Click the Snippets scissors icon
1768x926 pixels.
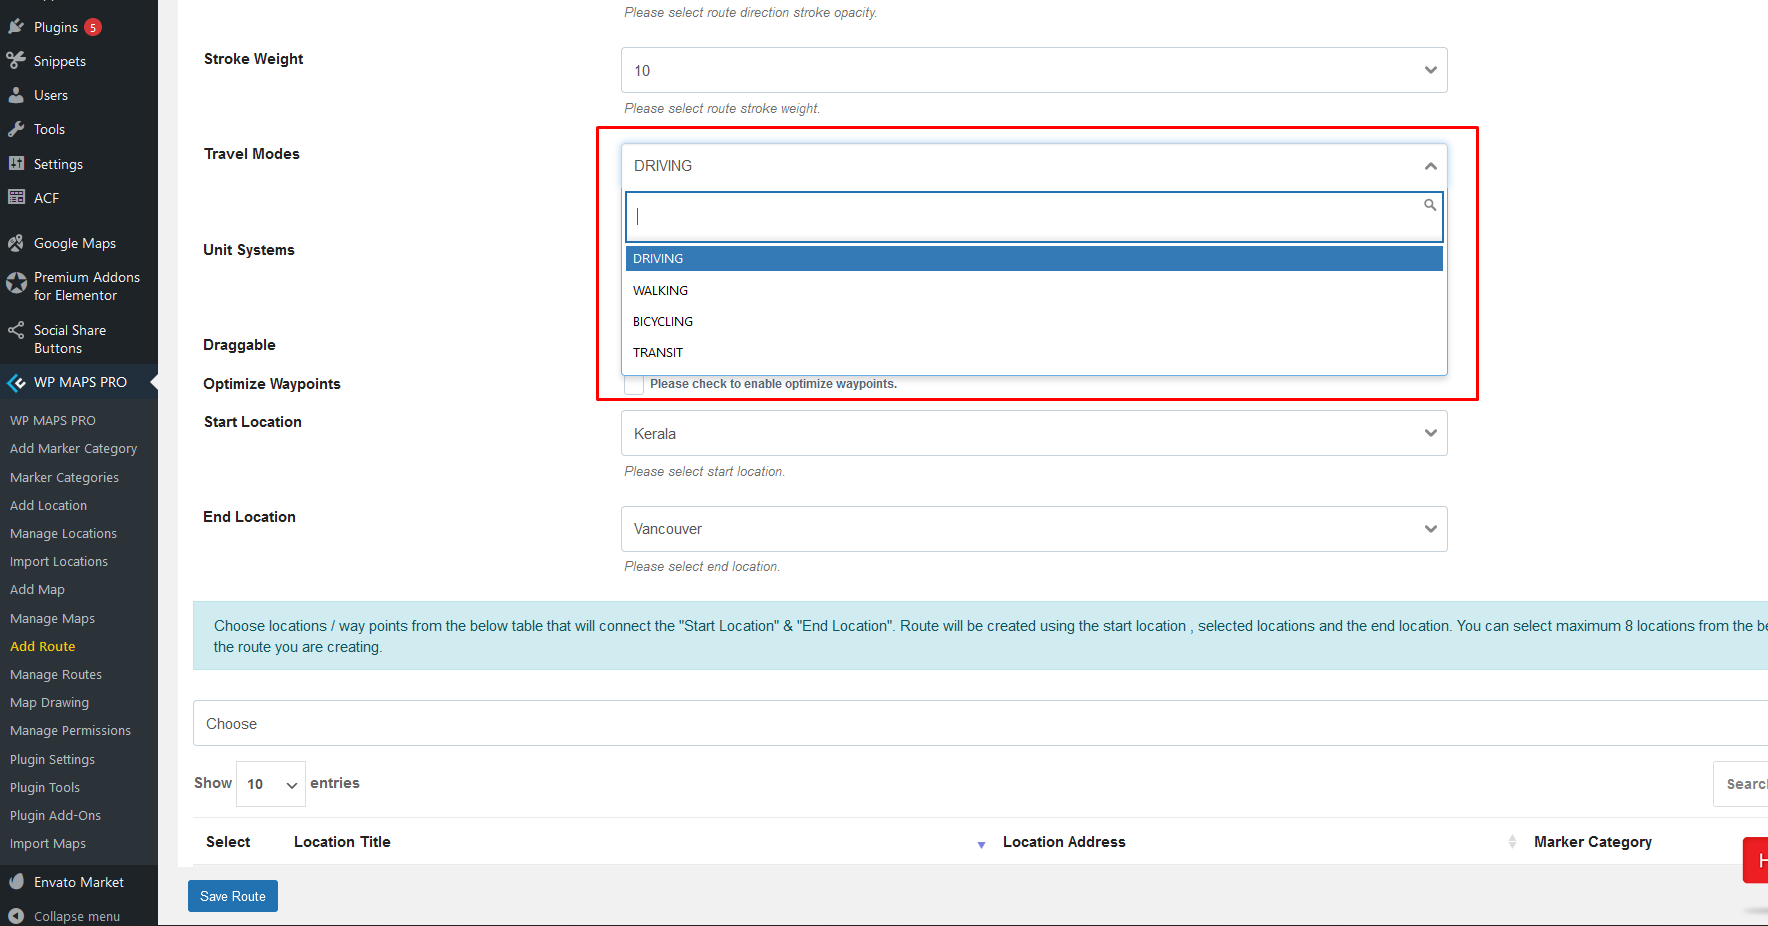point(16,61)
